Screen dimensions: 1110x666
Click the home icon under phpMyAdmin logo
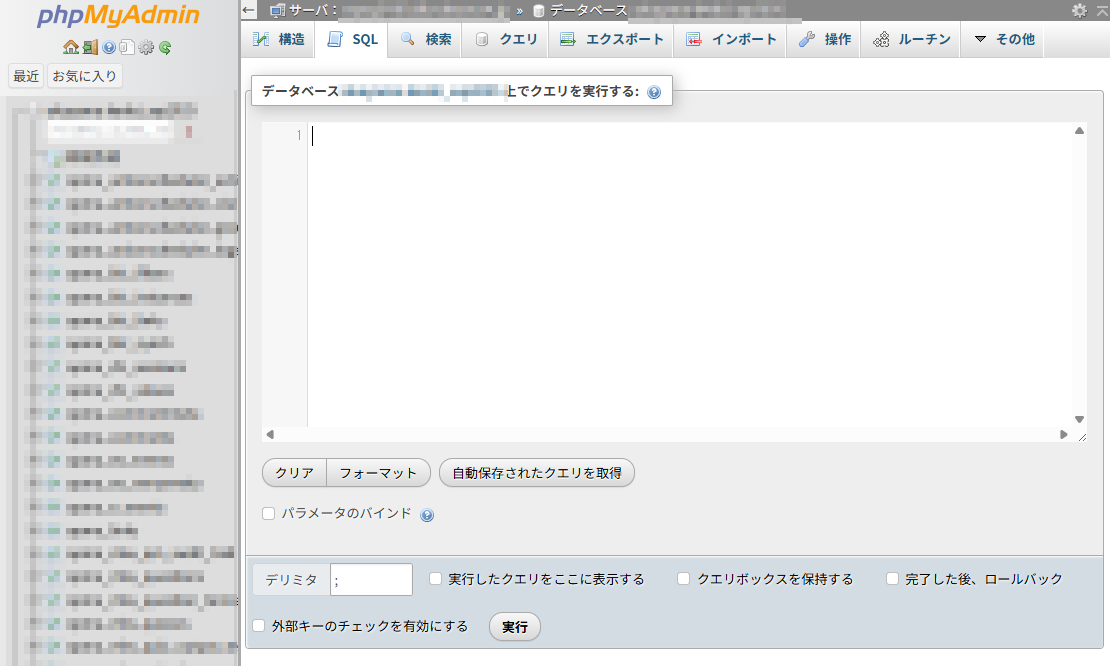(x=70, y=47)
